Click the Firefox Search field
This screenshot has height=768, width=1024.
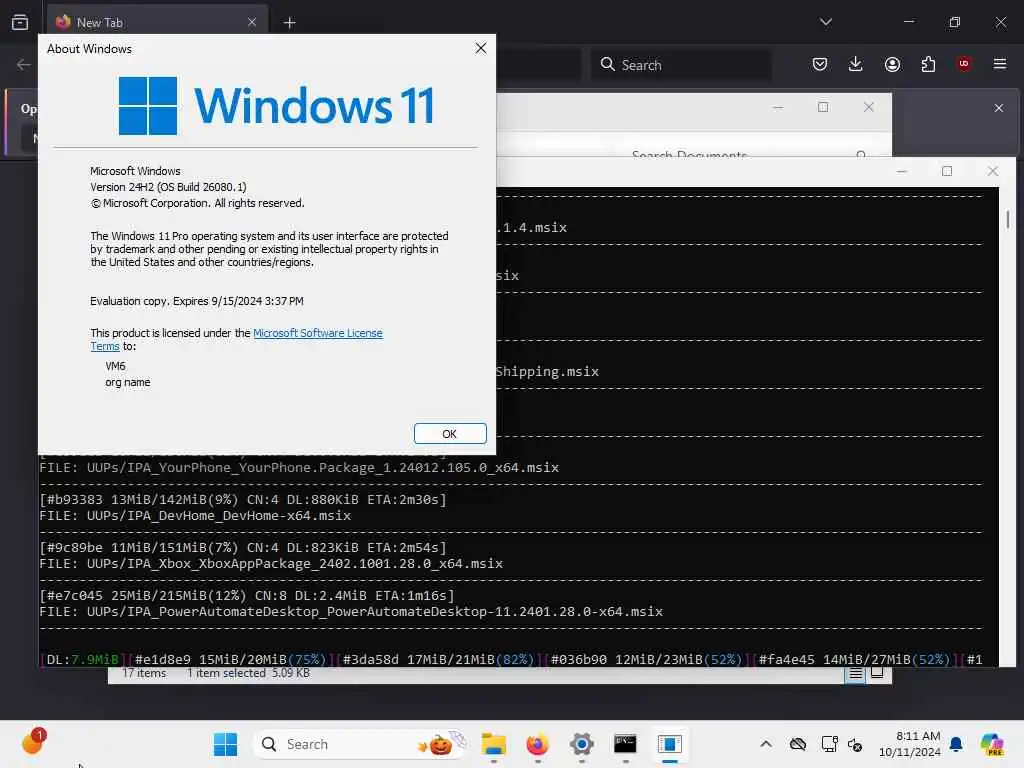pyautogui.click(x=681, y=65)
